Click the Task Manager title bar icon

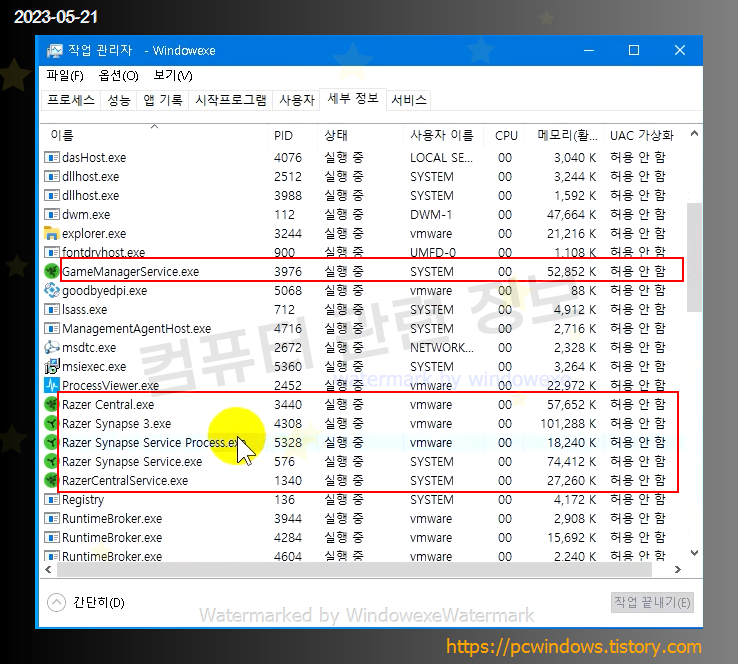(55, 50)
